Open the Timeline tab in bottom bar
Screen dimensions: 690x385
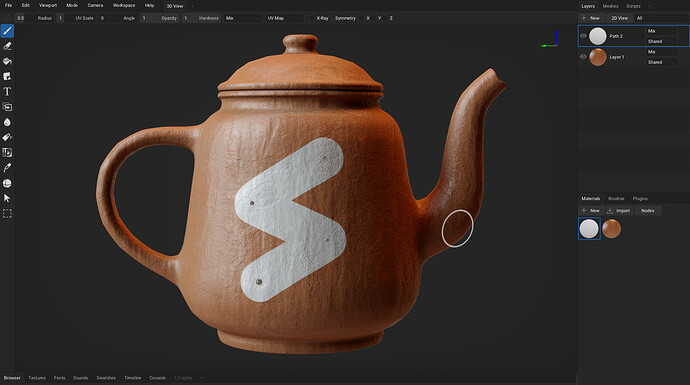click(x=132, y=378)
